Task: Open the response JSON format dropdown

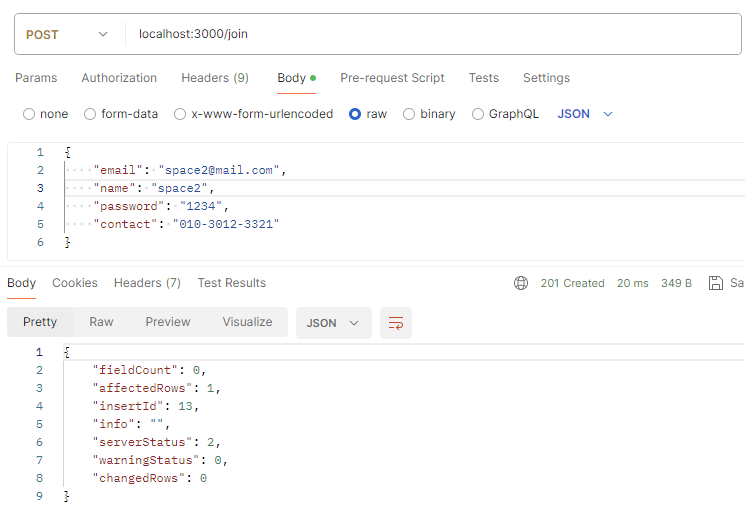Action: [x=334, y=323]
